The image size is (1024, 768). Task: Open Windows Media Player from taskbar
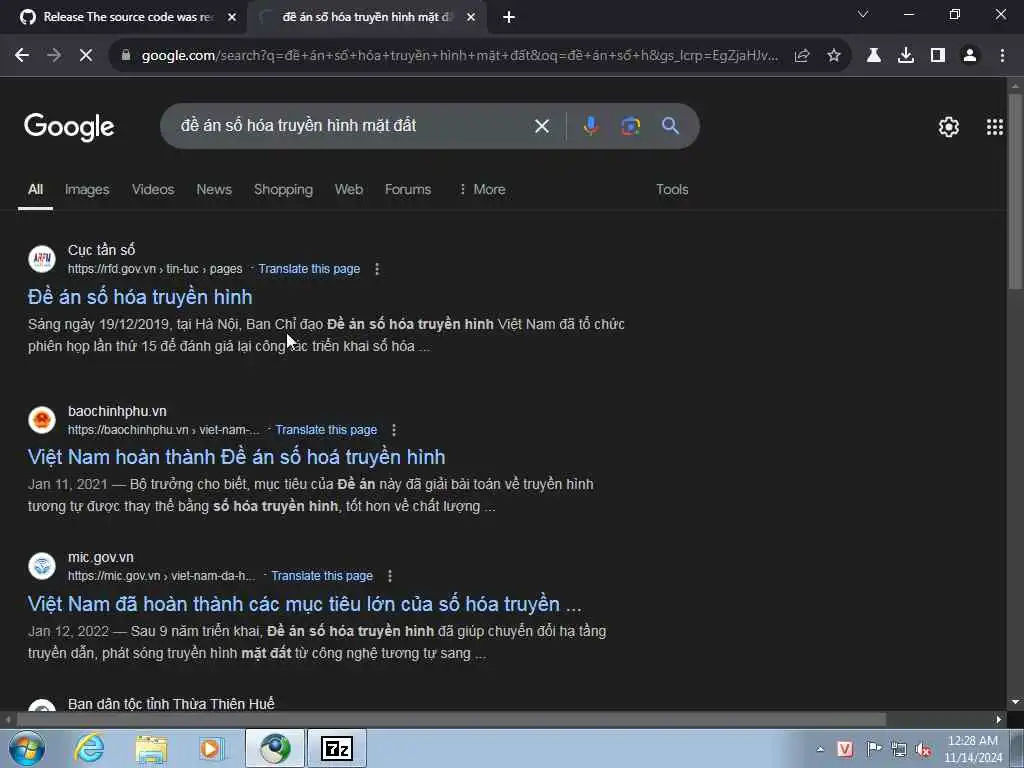click(213, 748)
